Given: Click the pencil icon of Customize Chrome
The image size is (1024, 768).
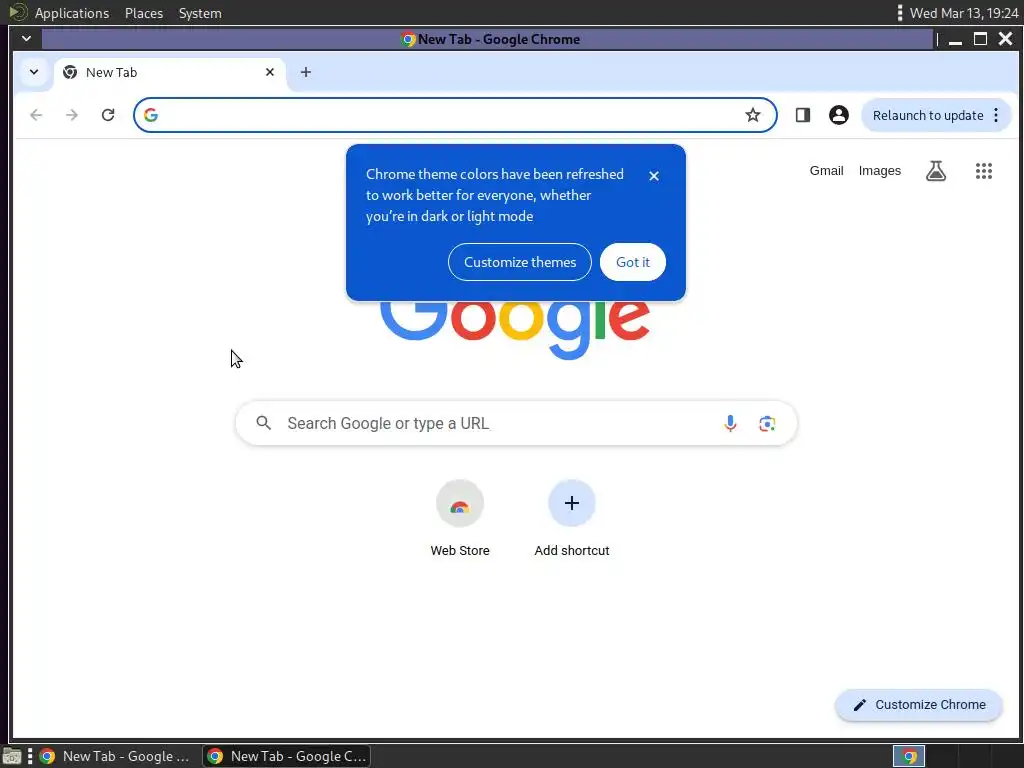Looking at the screenshot, I should (x=860, y=705).
